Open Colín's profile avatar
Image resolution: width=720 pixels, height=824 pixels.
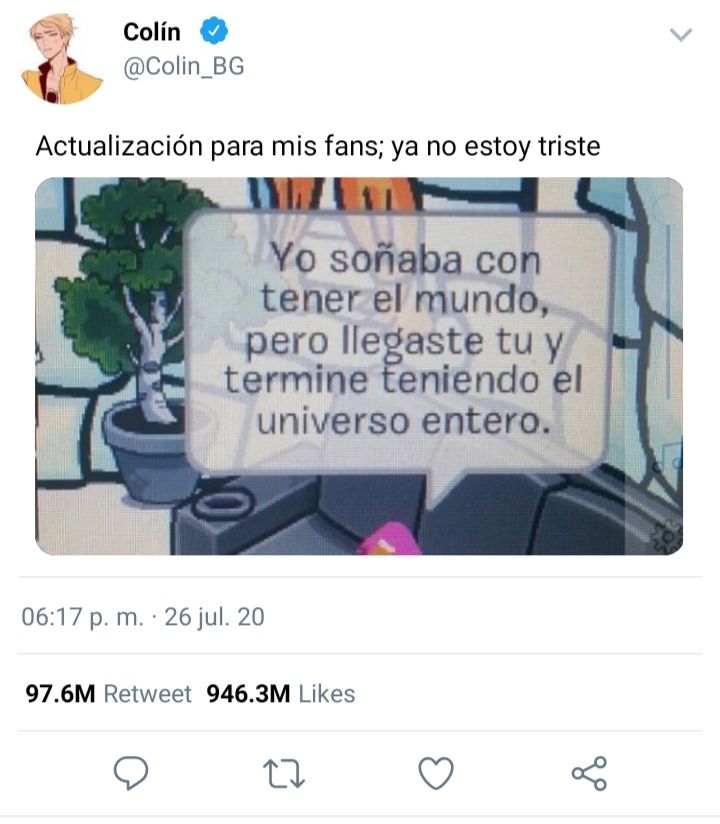61,58
